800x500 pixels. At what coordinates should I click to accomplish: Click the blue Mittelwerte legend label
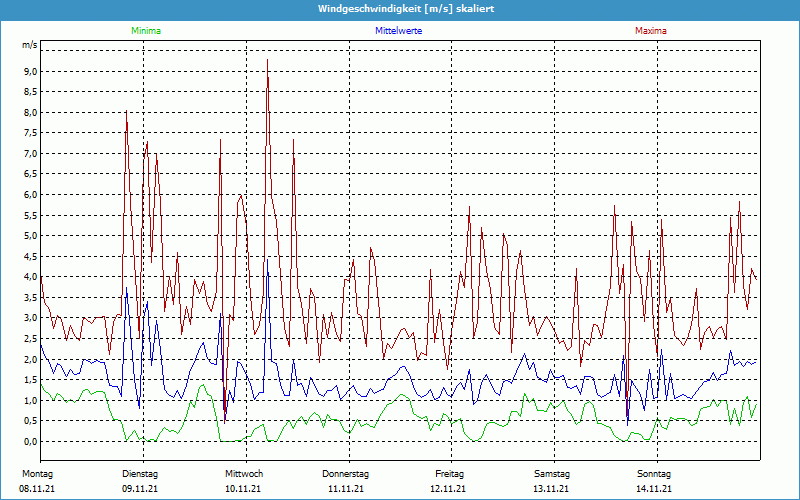coord(398,31)
